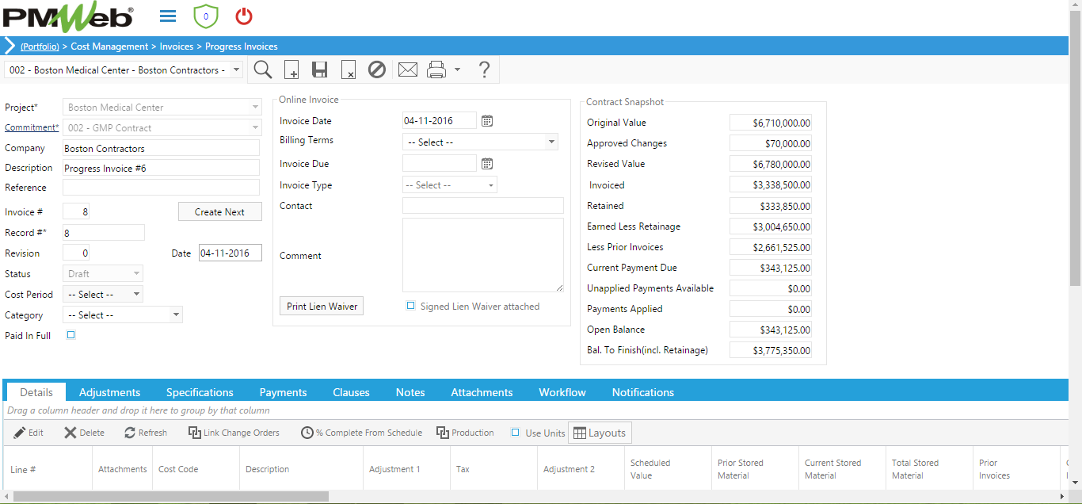1083x504 pixels.
Task: Click the Comment text area
Action: coord(483,255)
